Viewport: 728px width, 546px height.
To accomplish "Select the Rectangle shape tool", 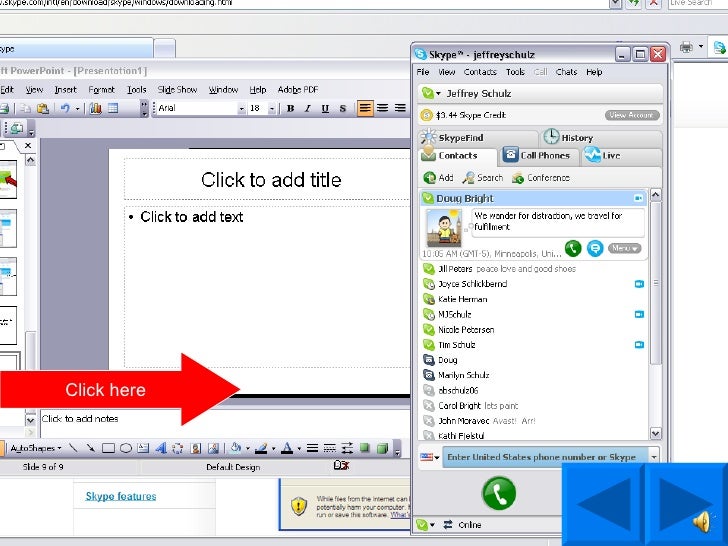I will [108, 448].
